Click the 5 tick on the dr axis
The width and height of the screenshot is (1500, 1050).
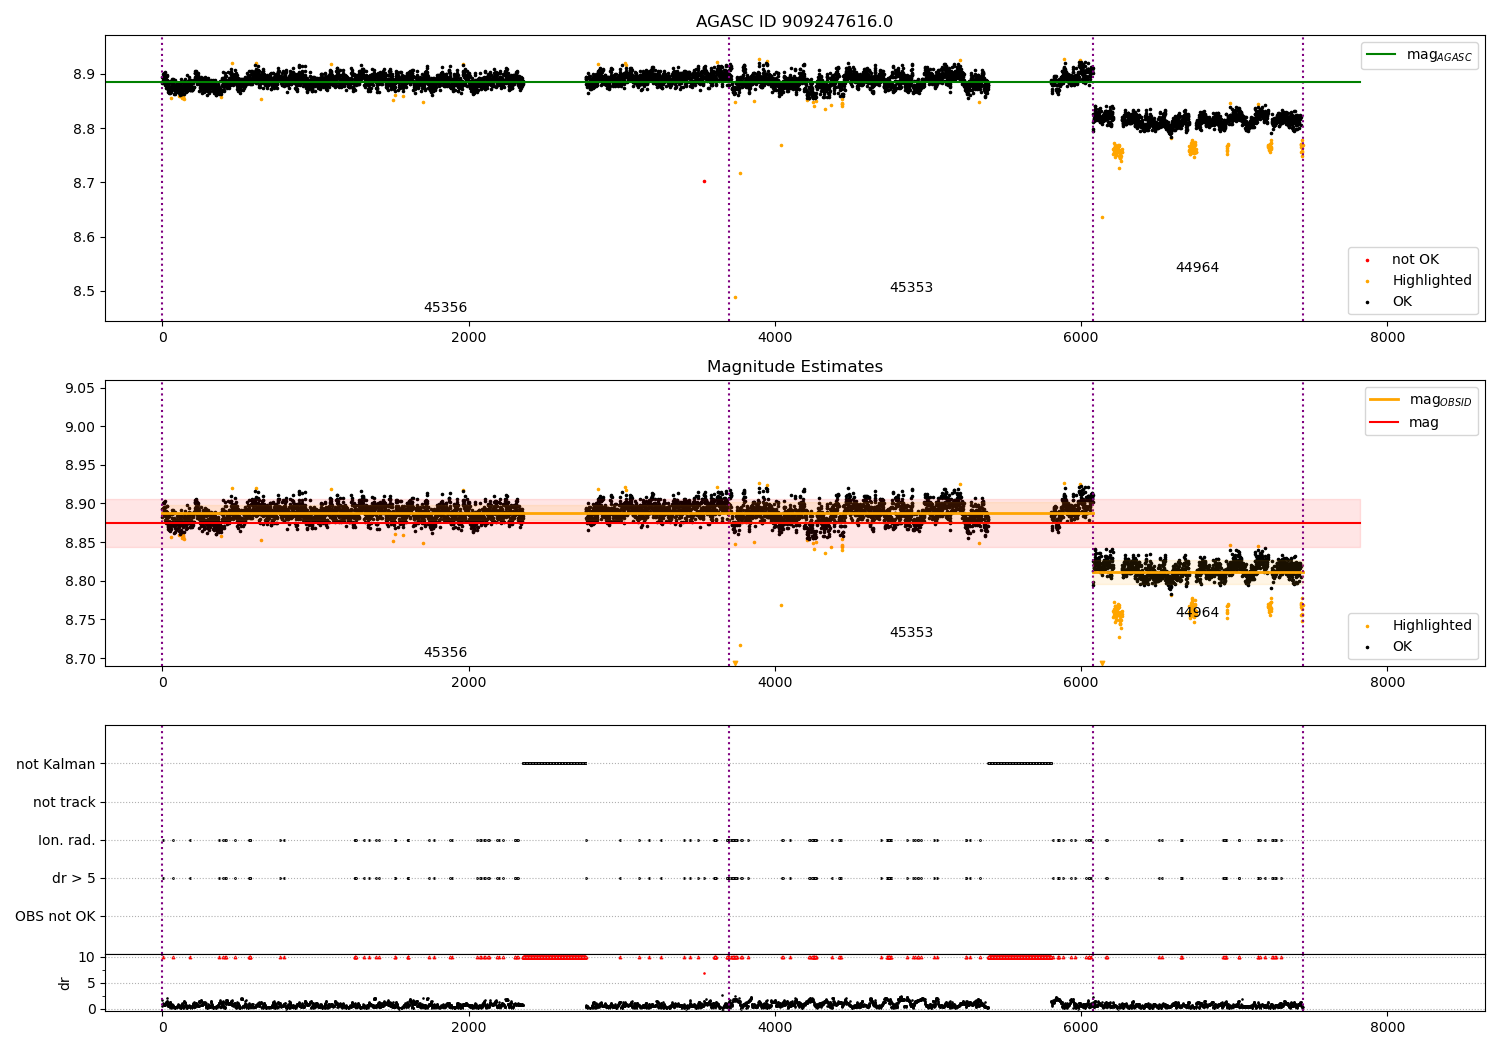tap(91, 983)
